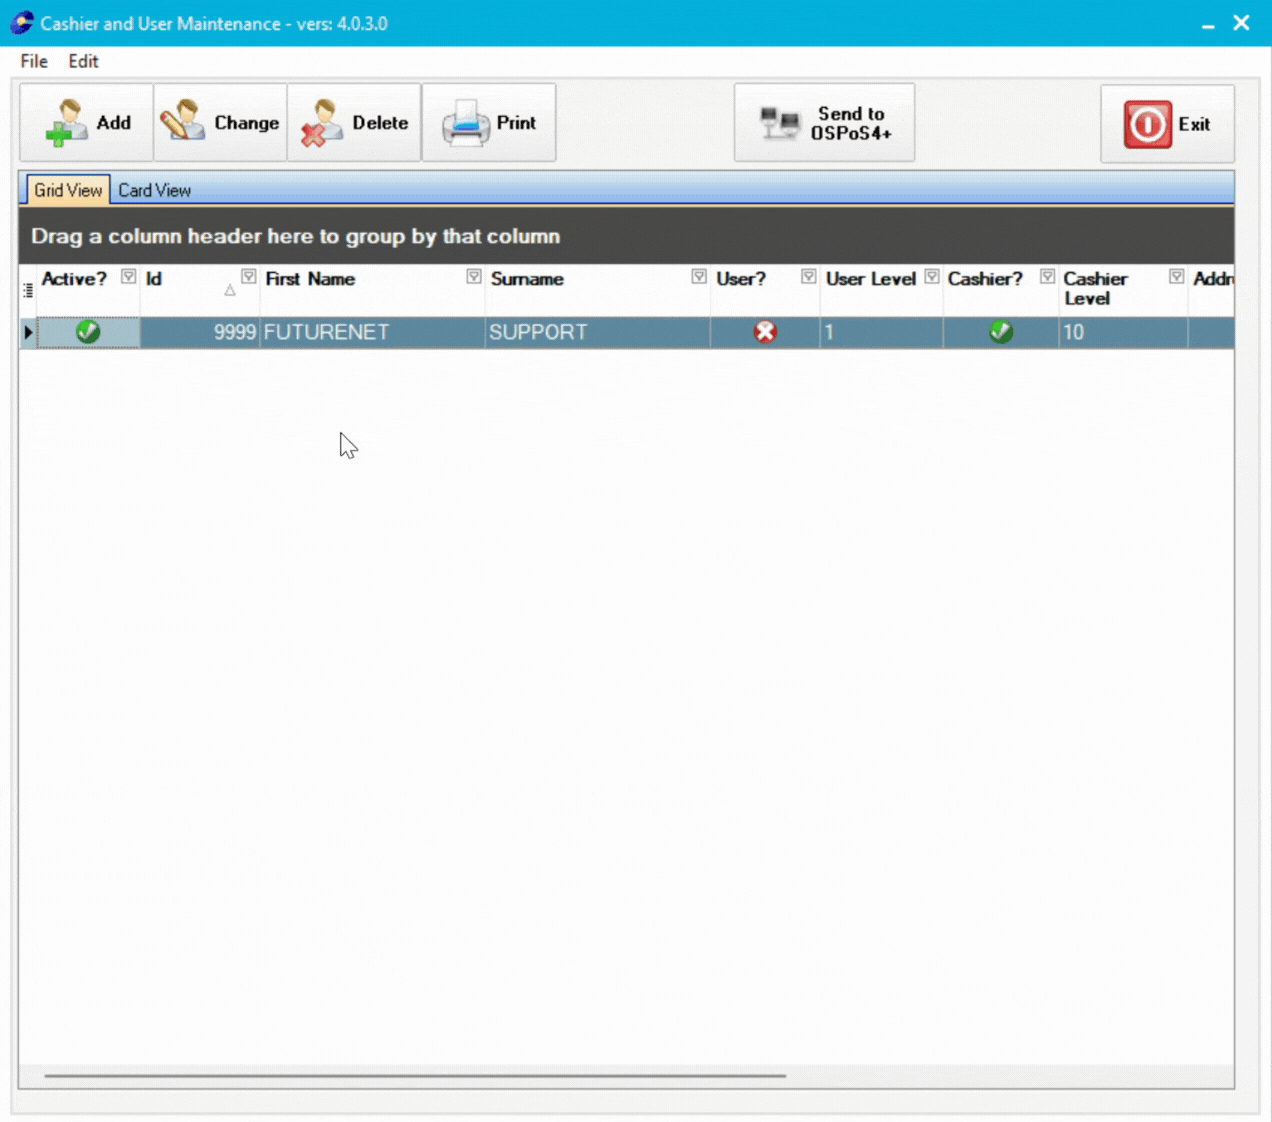Select the SUPPORT surname cell
1272x1122 pixels.
pos(596,332)
